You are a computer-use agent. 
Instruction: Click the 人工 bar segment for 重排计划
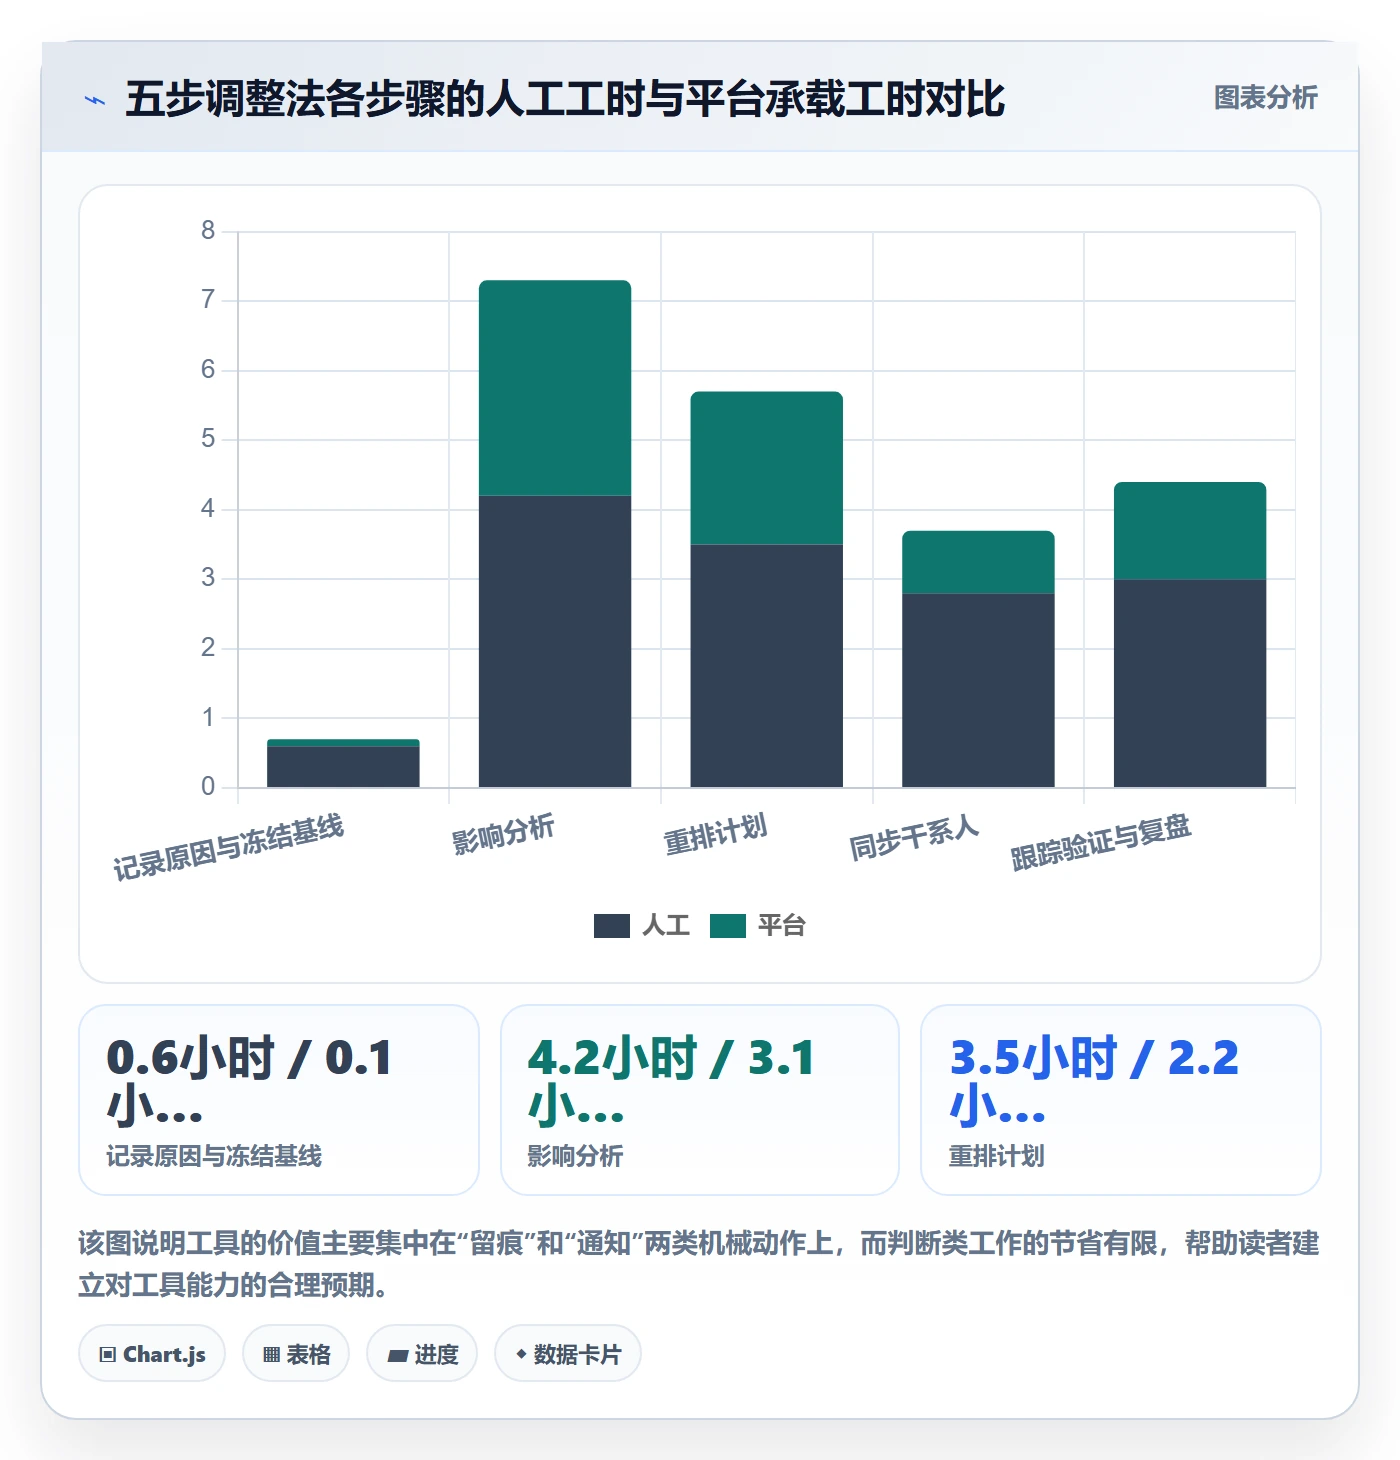[x=767, y=666]
